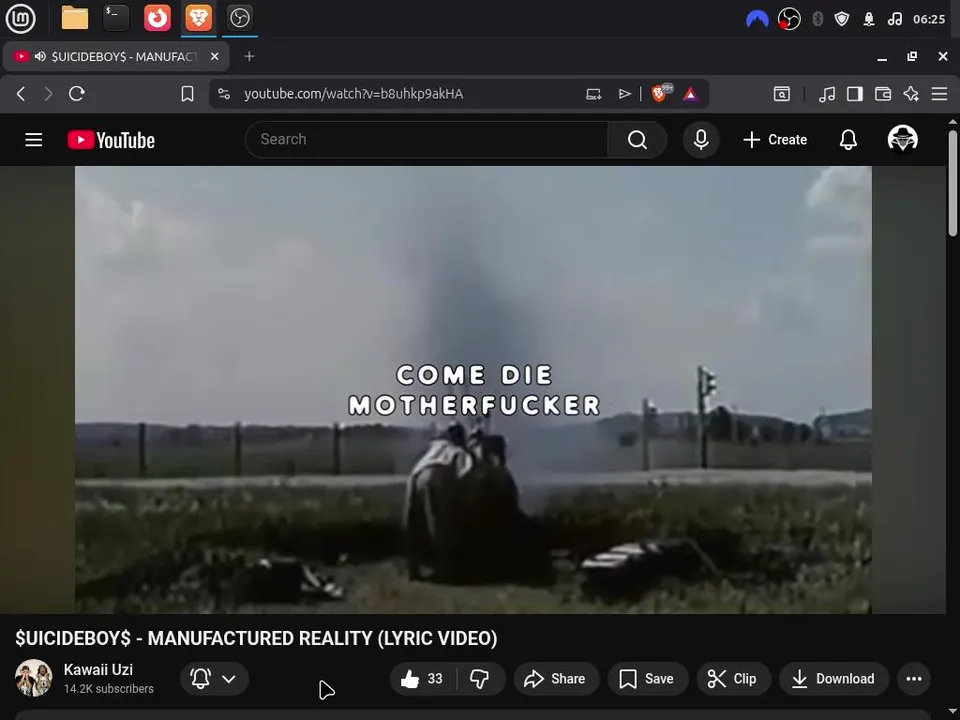
Task: Click the page vertical scrollbar
Action: pos(952,182)
